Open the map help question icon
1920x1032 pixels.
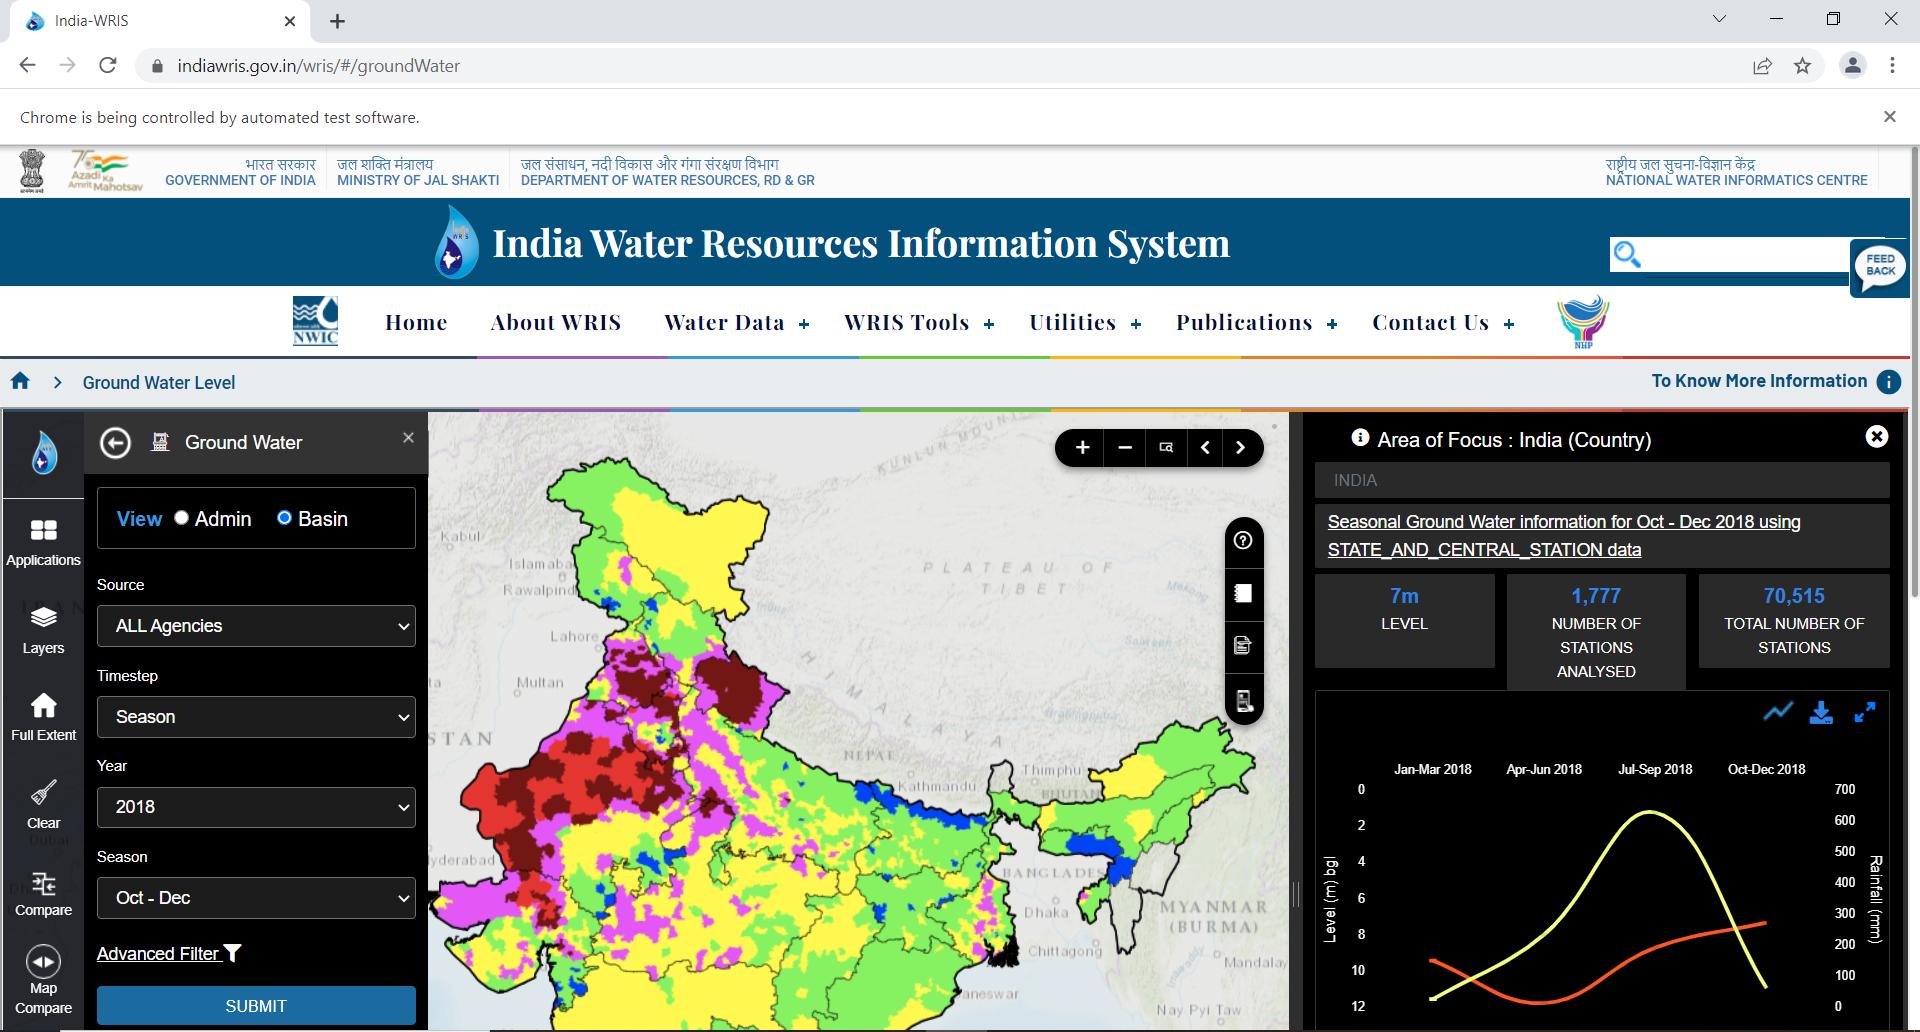pyautogui.click(x=1243, y=541)
